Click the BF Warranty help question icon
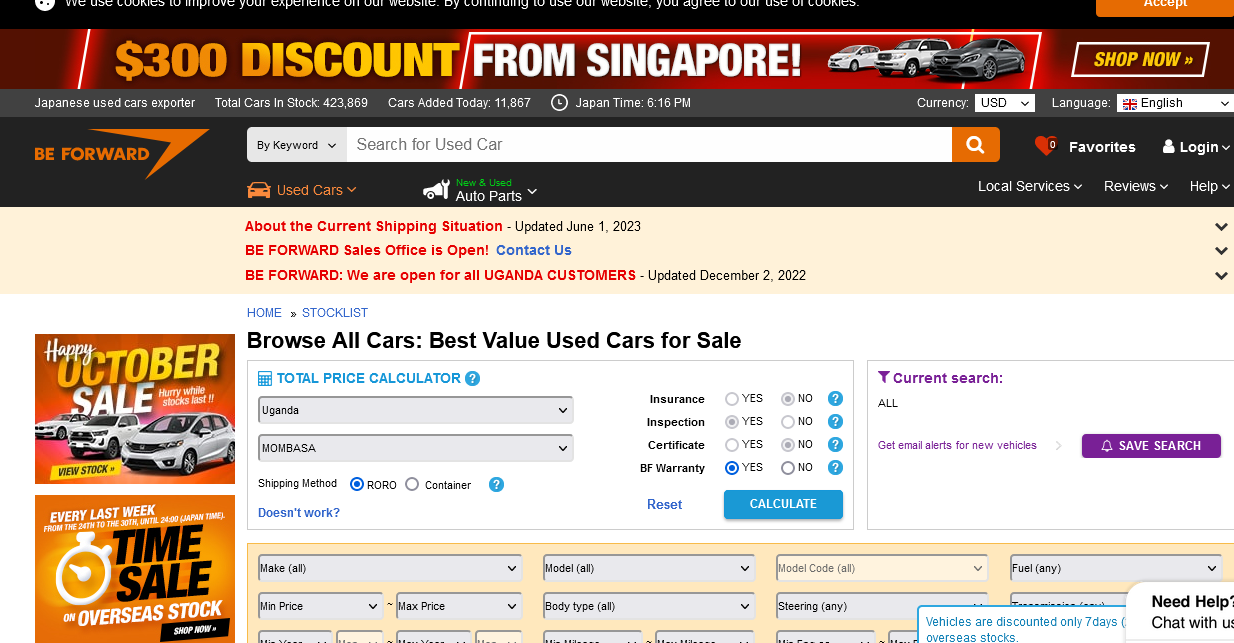The width and height of the screenshot is (1234, 643). [x=836, y=468]
